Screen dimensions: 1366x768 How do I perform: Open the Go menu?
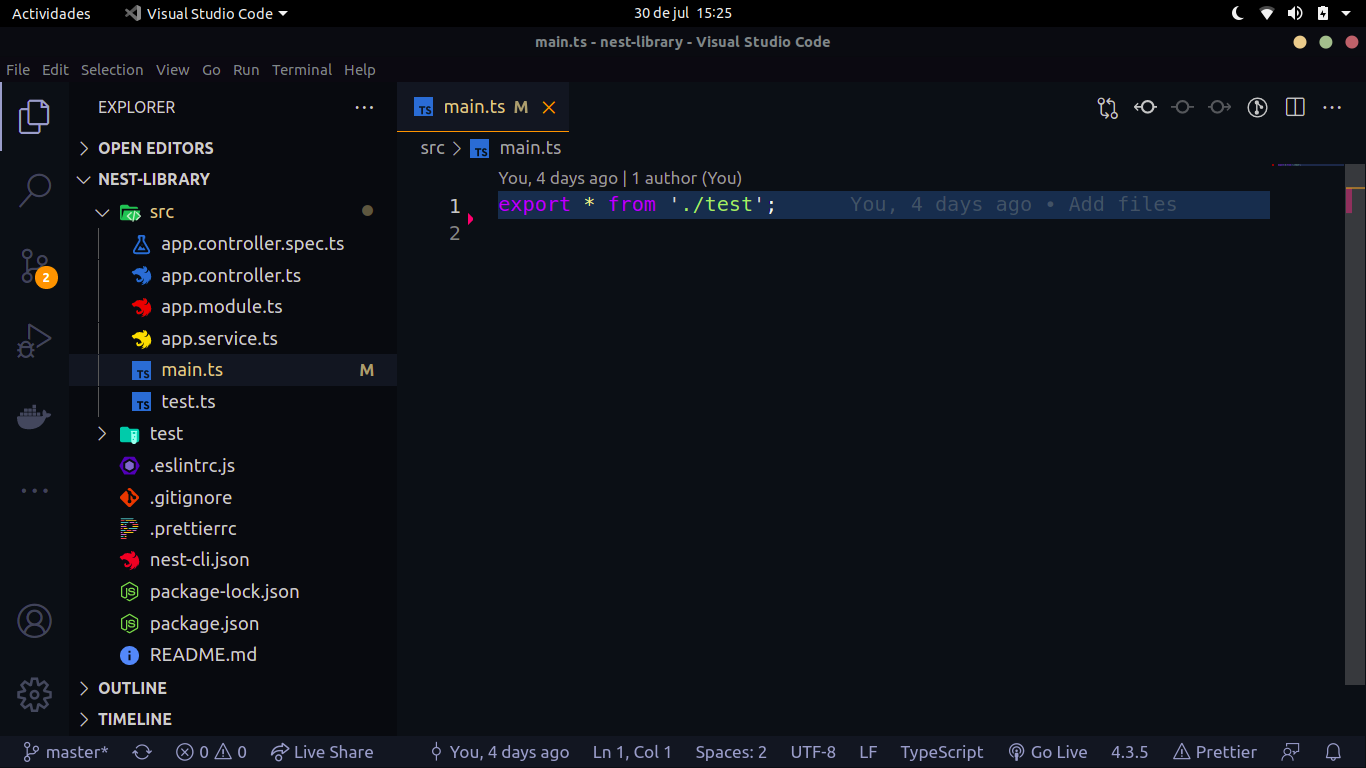click(x=211, y=70)
